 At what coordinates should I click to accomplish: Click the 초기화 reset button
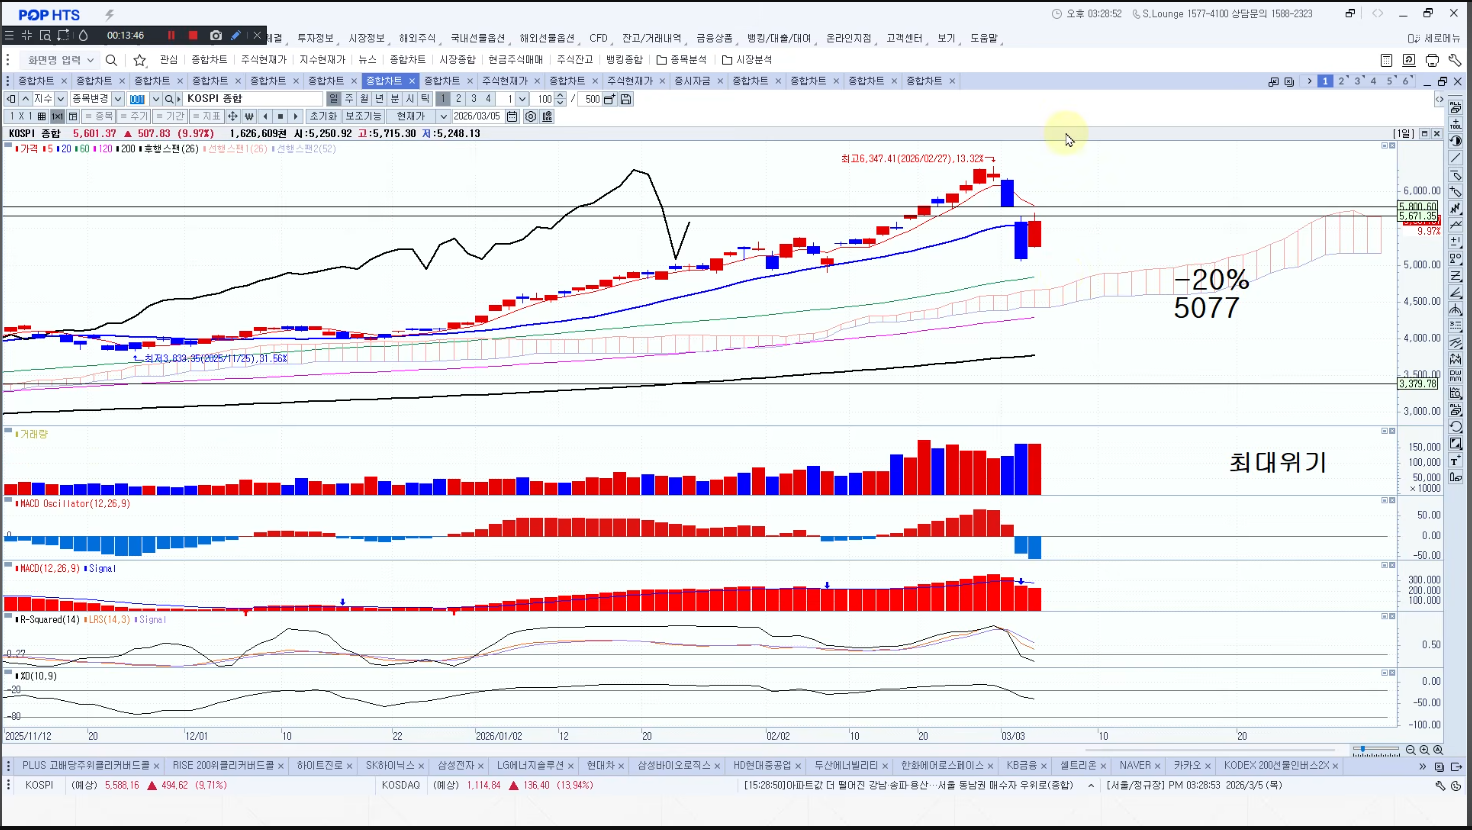click(322, 117)
